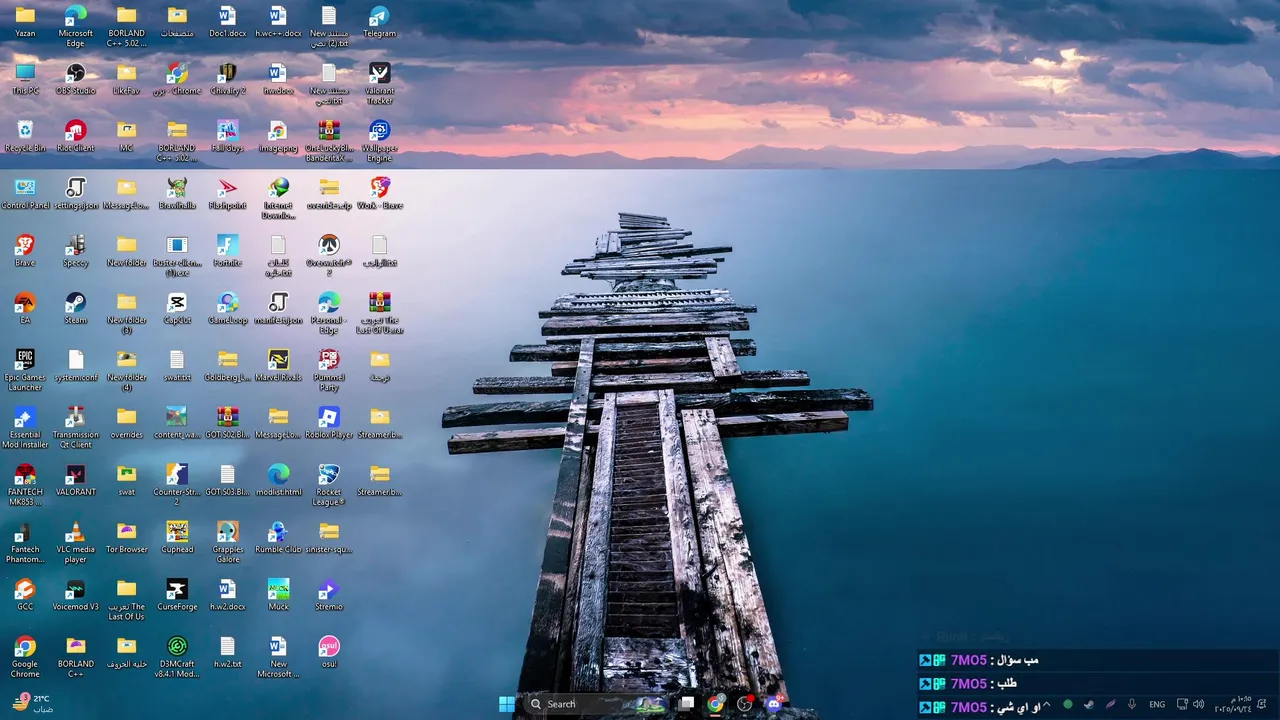Select the CurseForge desktop icon
The image size is (1280, 720).
[x=177, y=594]
